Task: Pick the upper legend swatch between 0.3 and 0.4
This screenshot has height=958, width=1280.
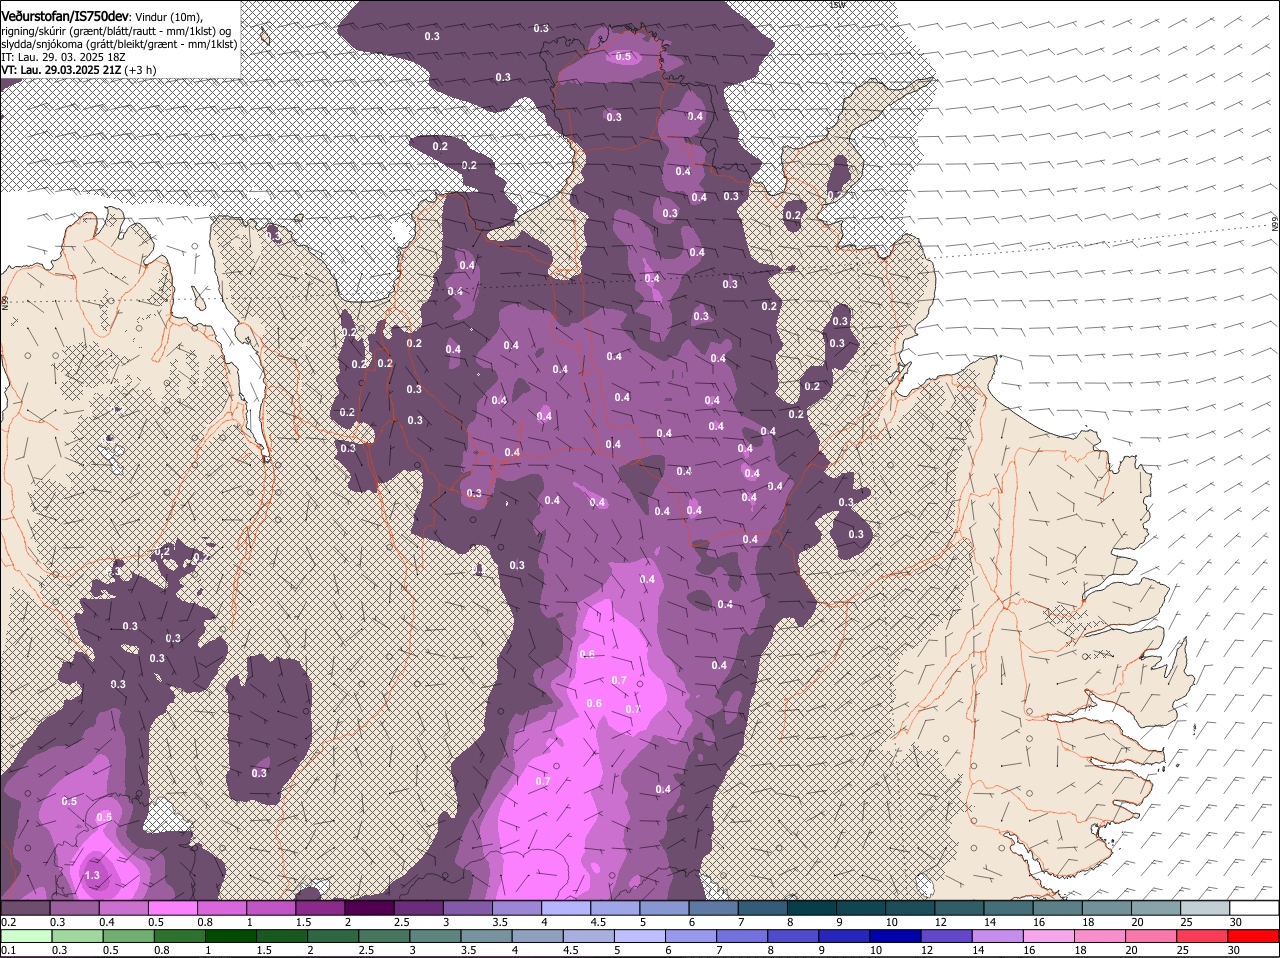Action: (73, 908)
